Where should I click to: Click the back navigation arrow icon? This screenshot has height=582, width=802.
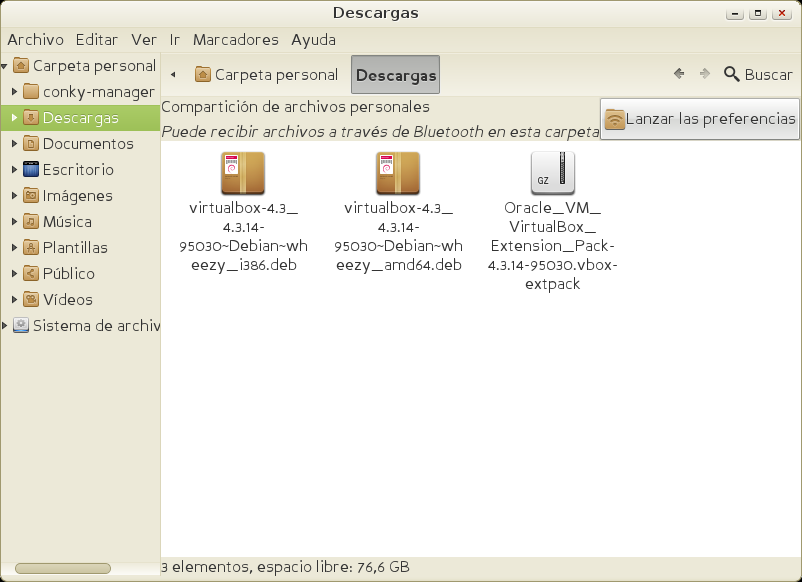[679, 74]
